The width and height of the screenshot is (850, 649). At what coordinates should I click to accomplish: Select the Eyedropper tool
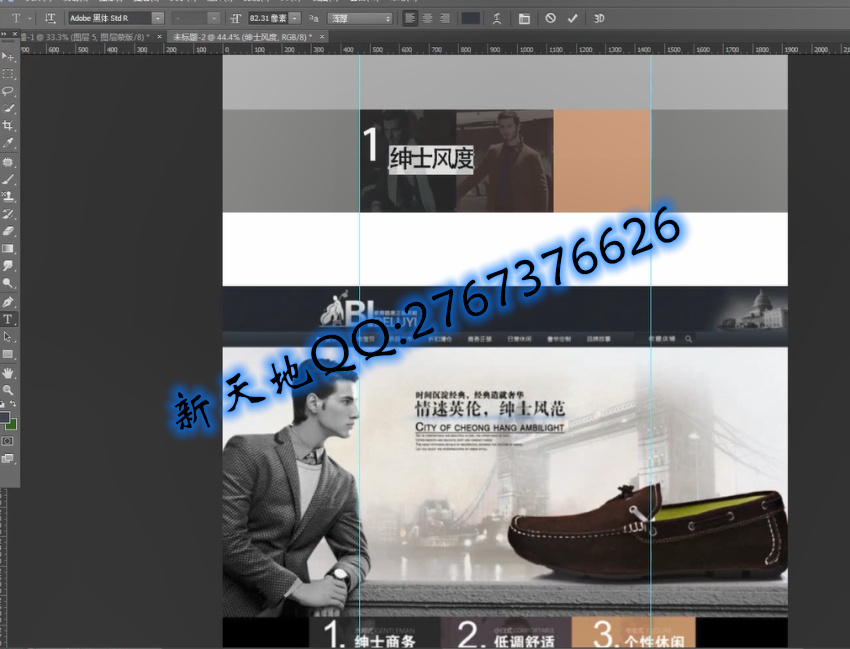8,143
